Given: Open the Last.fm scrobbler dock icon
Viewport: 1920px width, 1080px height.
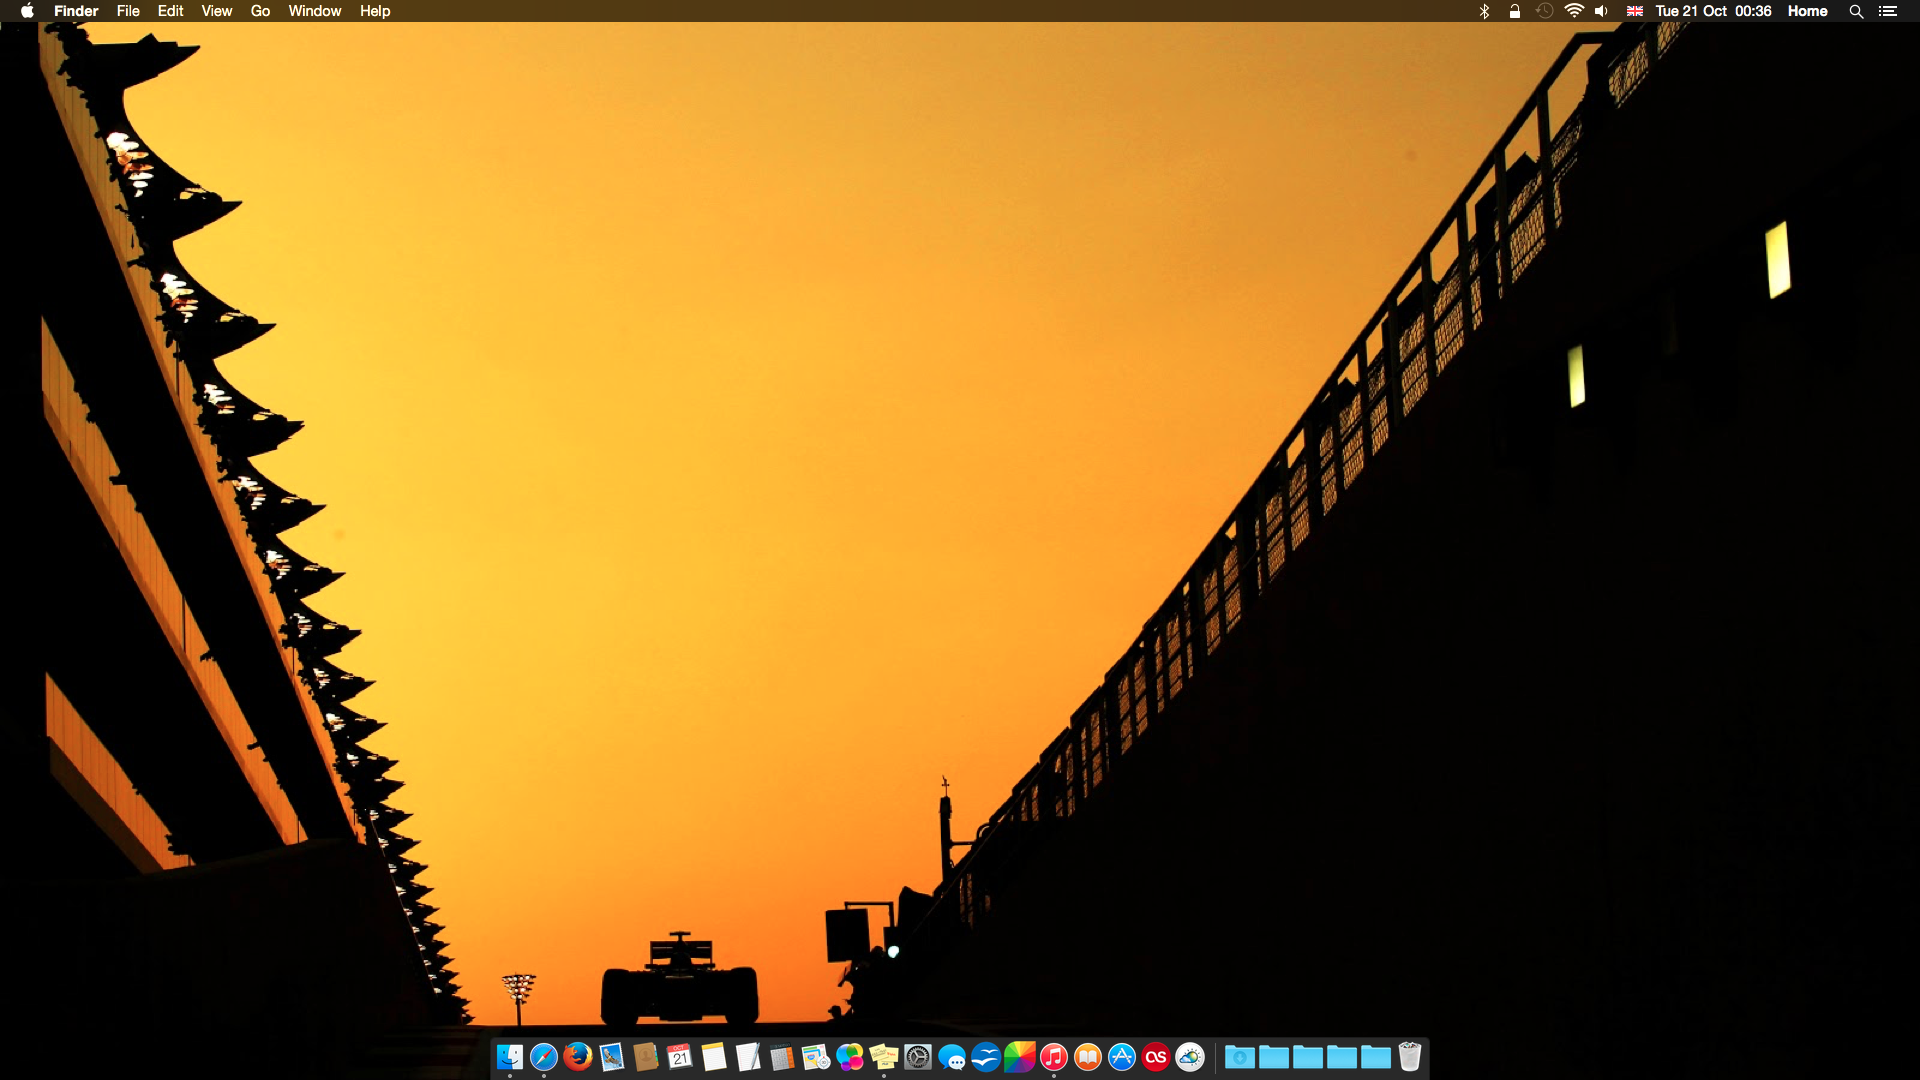Looking at the screenshot, I should pos(1156,1057).
